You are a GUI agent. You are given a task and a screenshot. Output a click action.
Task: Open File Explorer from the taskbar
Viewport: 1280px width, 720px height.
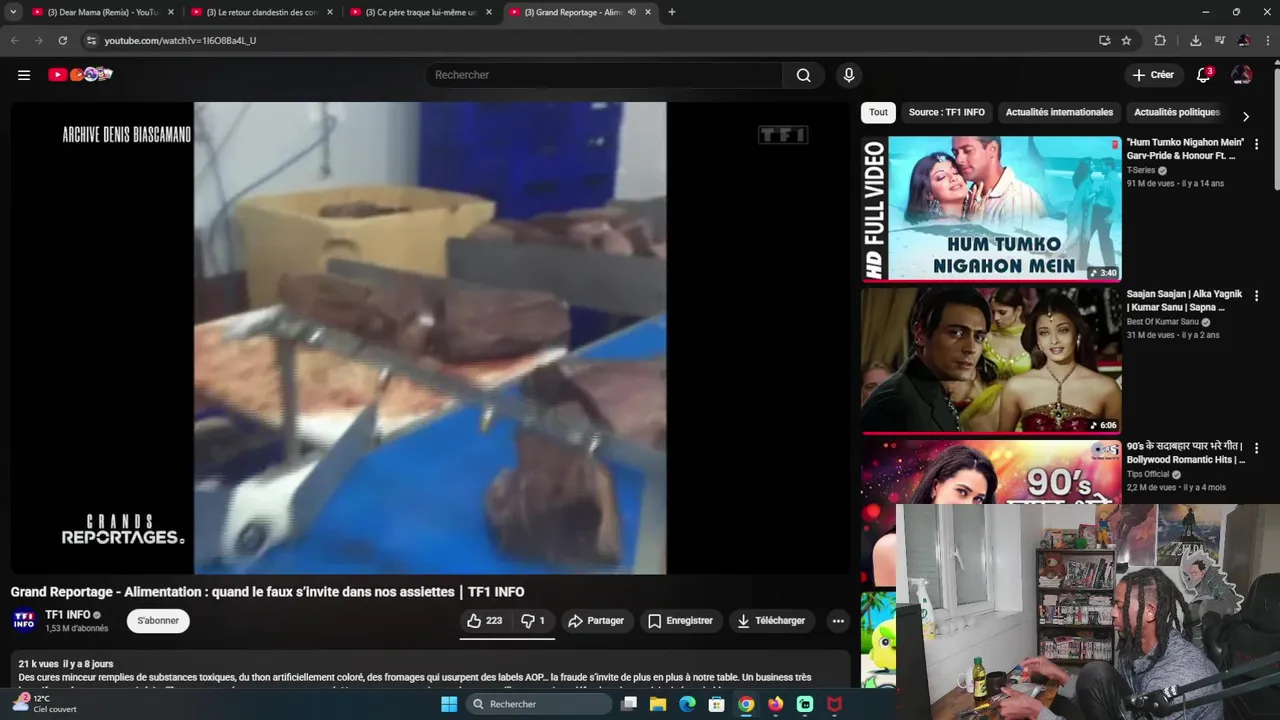click(x=658, y=704)
